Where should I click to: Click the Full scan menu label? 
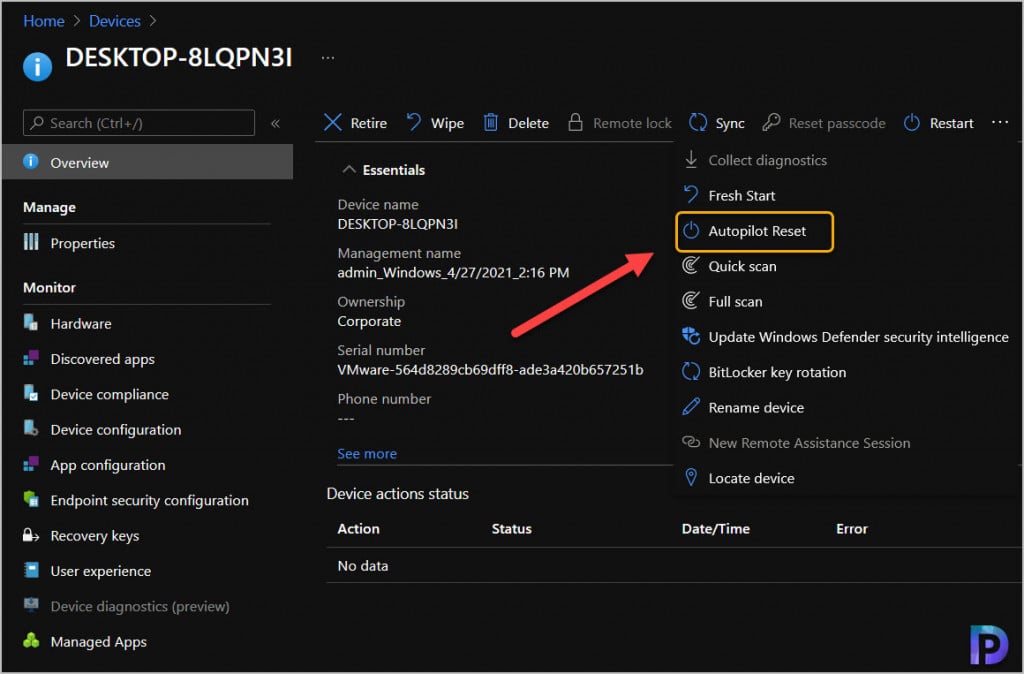735,302
